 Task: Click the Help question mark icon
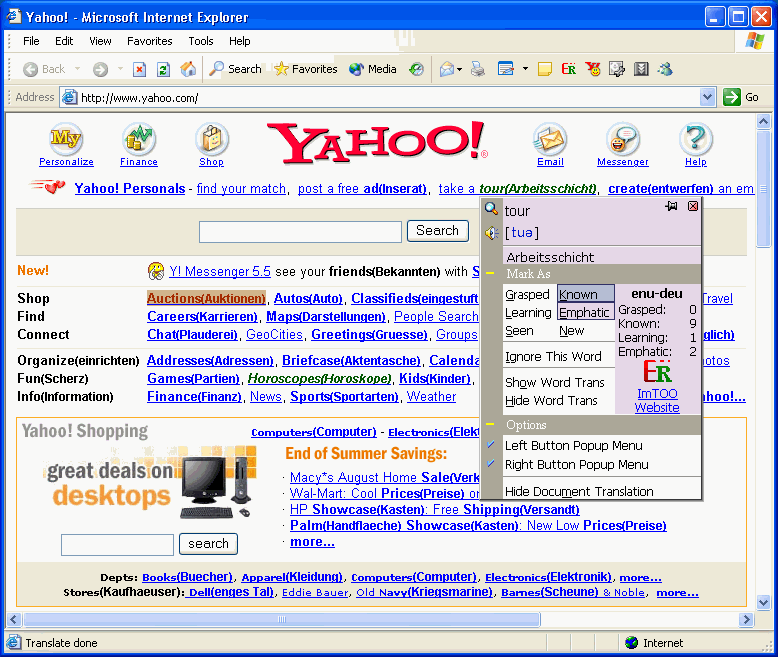[x=696, y=138]
